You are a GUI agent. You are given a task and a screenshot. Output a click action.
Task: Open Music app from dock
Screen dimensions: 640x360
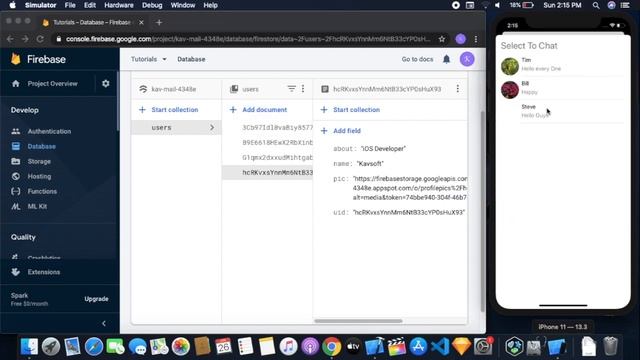[x=288, y=347]
